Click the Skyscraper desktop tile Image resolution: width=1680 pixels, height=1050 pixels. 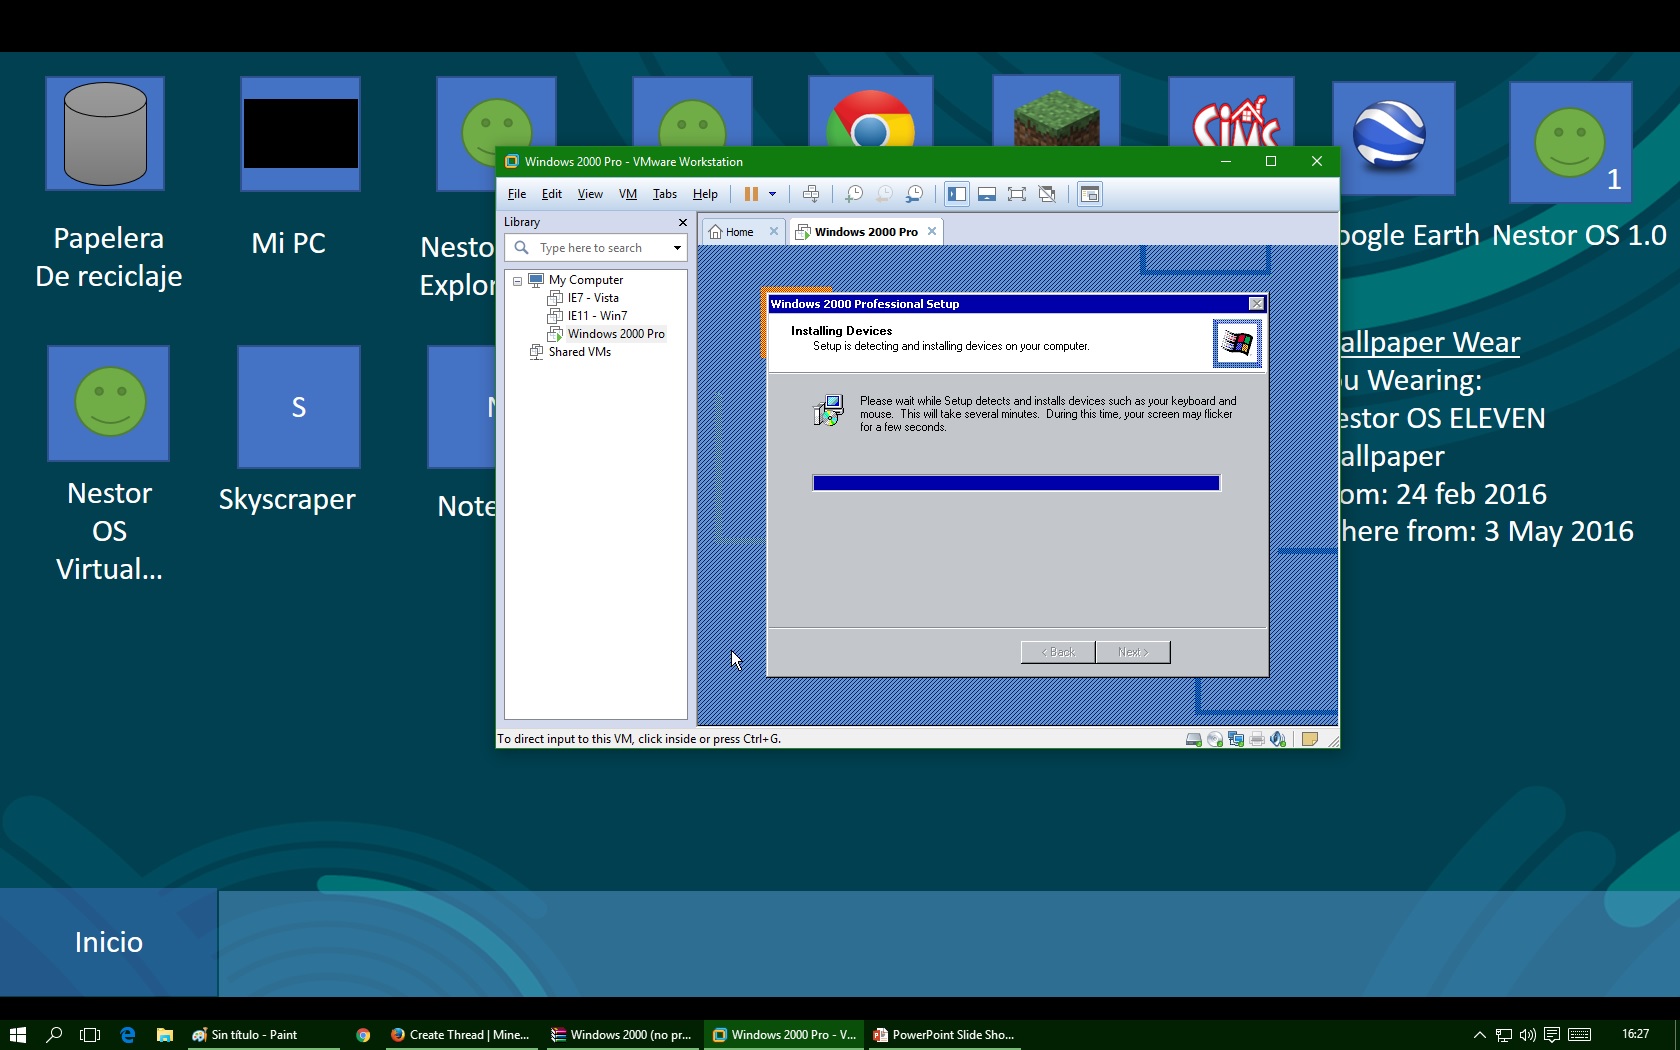(x=299, y=407)
